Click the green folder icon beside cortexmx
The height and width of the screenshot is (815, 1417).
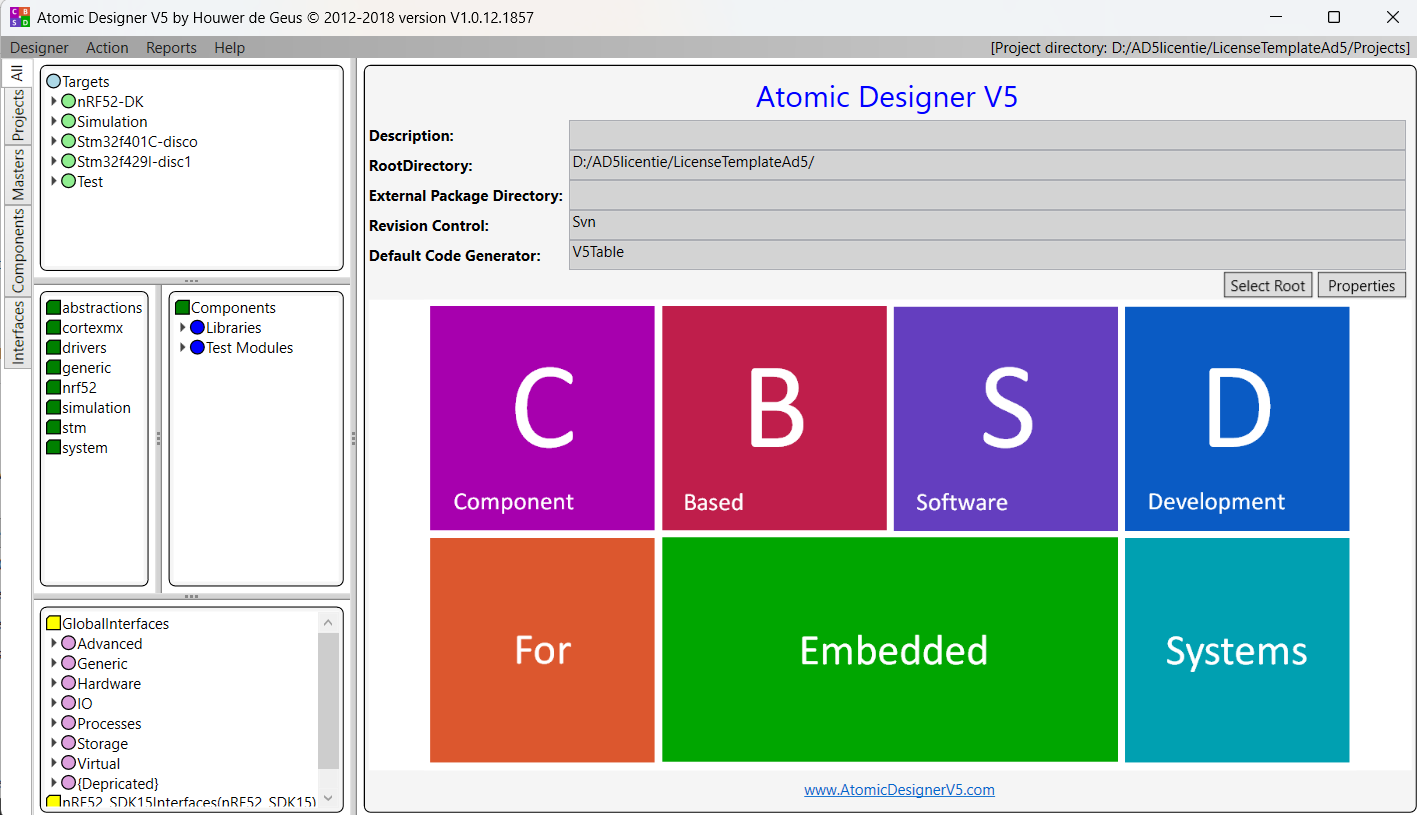coord(54,328)
